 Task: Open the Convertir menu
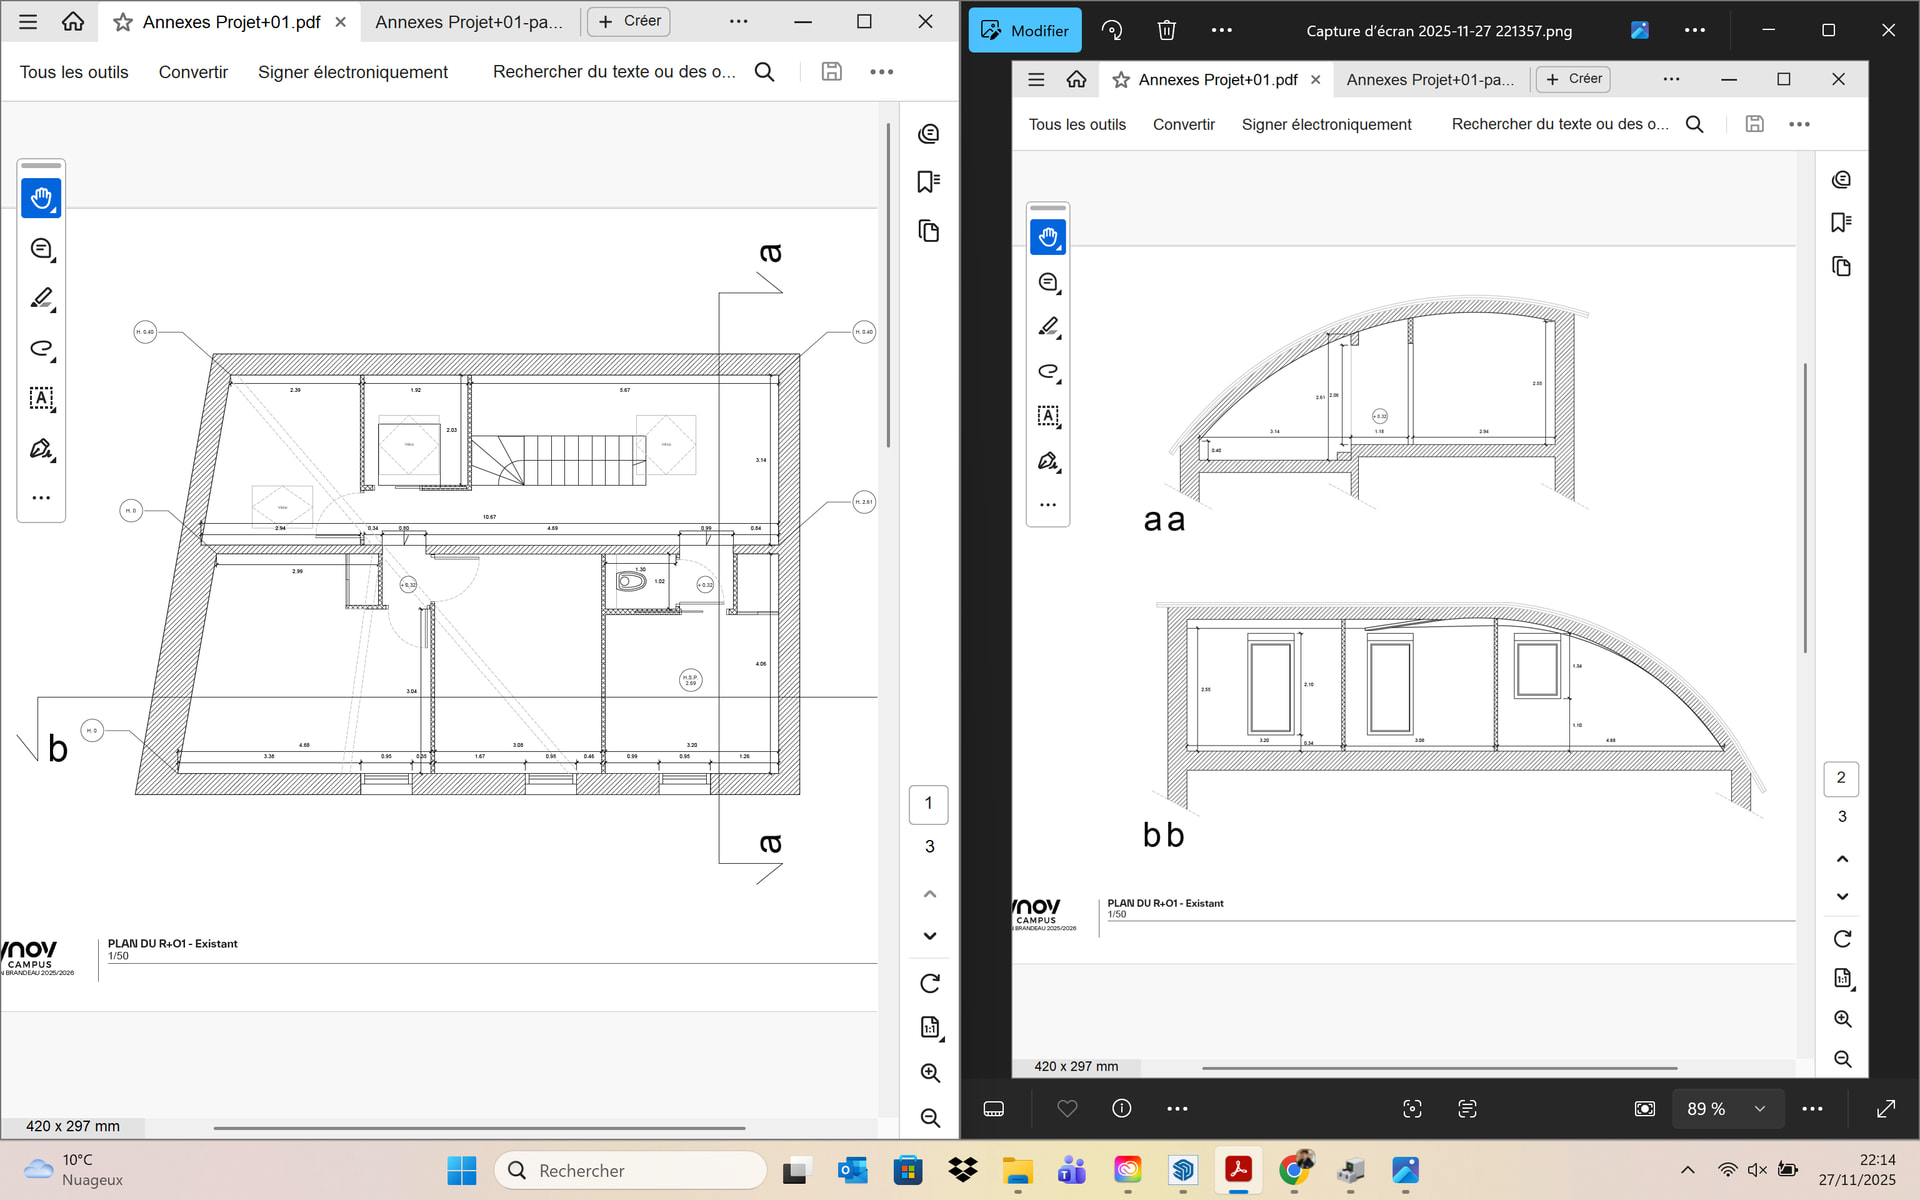(193, 72)
